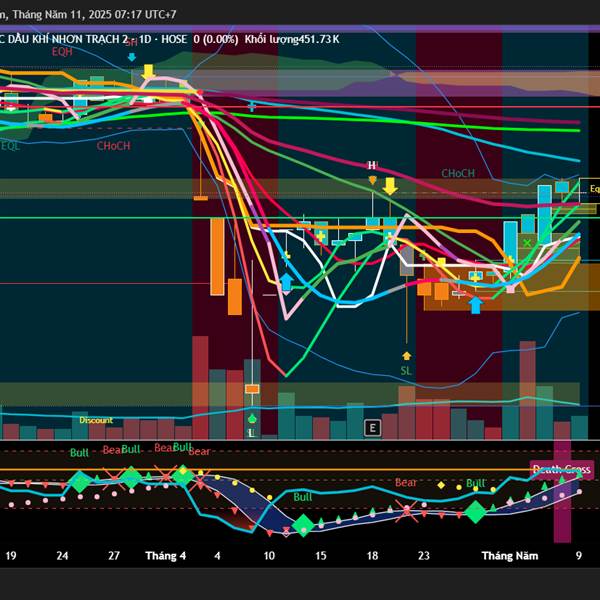Click the teal CHoCH label
The height and width of the screenshot is (600, 600).
(458, 173)
